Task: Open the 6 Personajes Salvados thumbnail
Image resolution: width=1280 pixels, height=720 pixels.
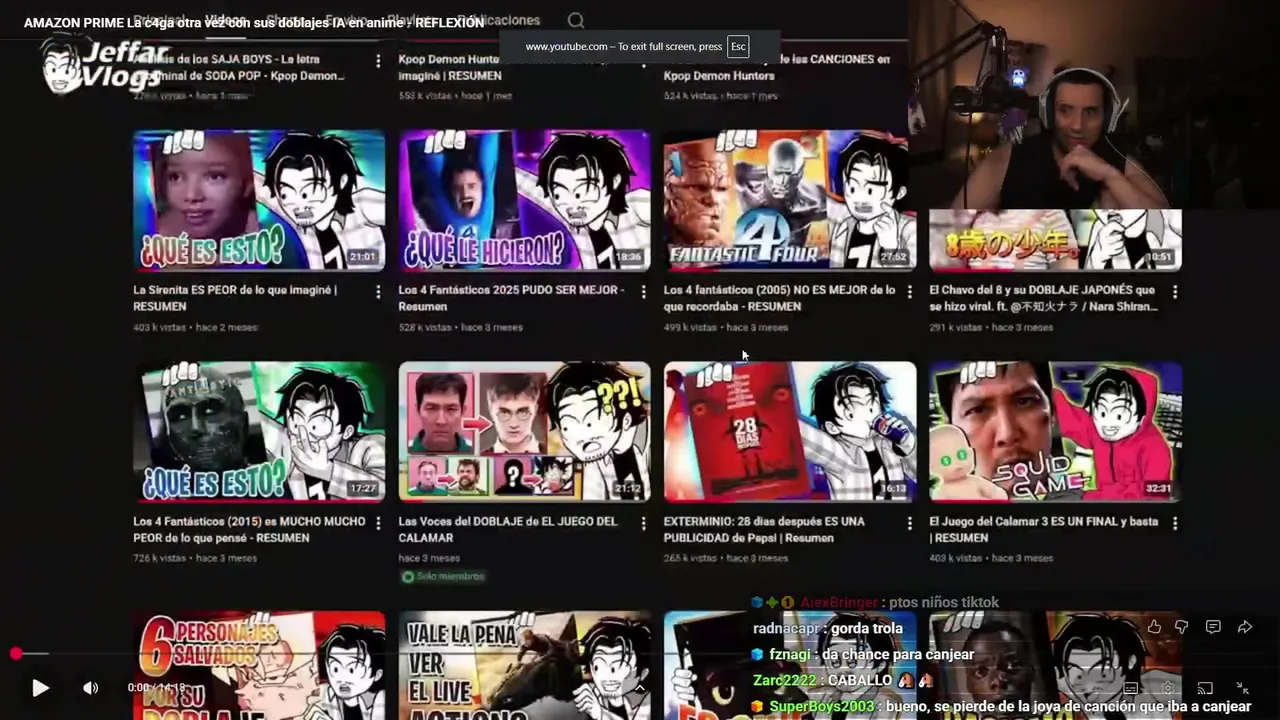Action: coord(259,665)
